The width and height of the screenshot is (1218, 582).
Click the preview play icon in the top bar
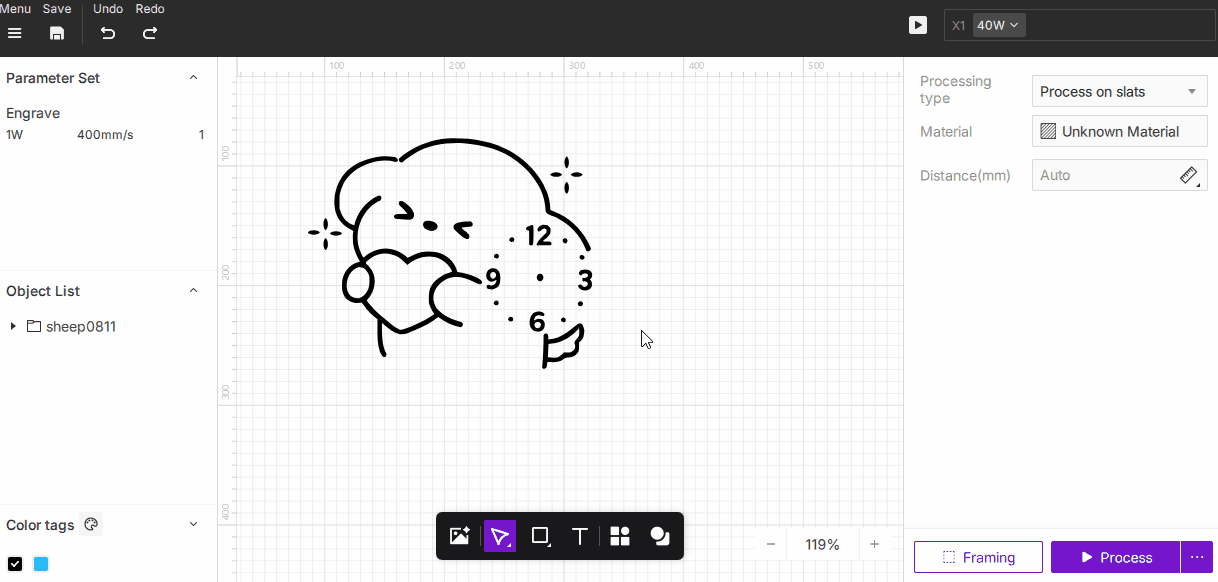918,25
